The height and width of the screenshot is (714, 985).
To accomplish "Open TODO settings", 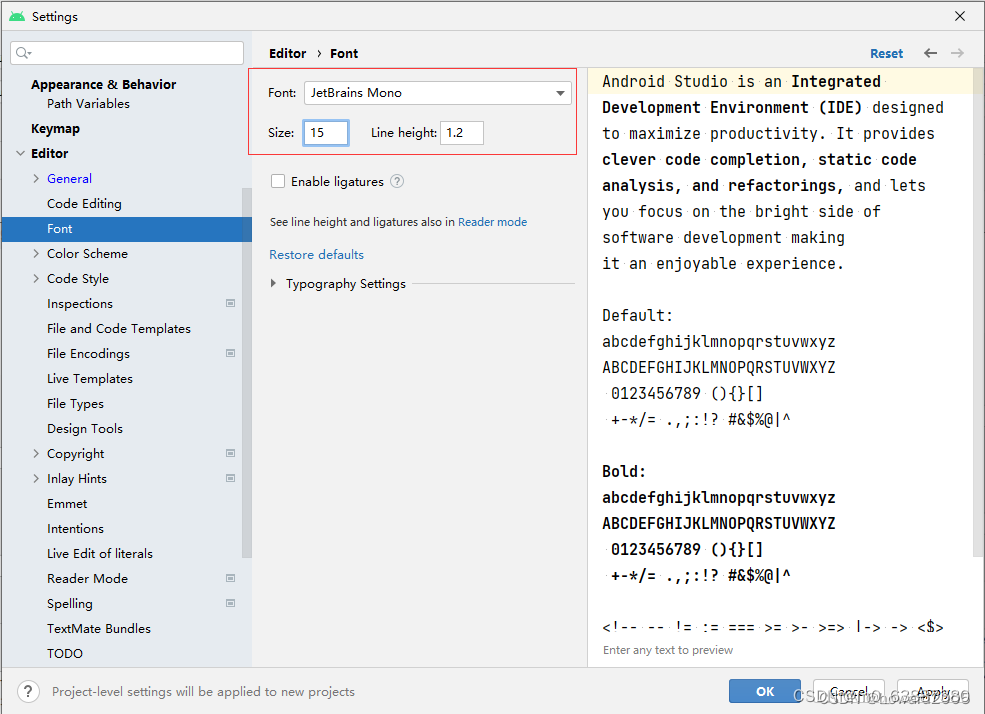I will click(x=65, y=654).
